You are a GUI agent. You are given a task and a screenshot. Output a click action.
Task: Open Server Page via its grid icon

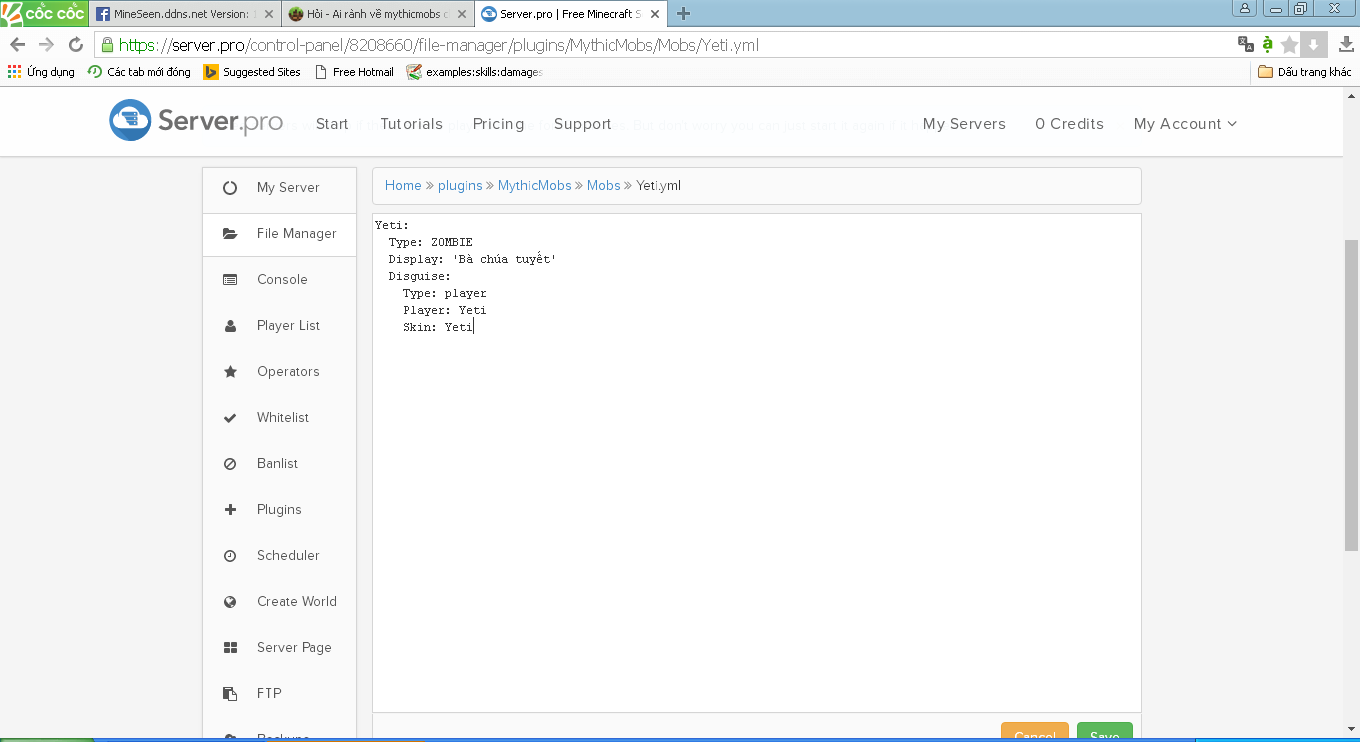pyautogui.click(x=230, y=648)
